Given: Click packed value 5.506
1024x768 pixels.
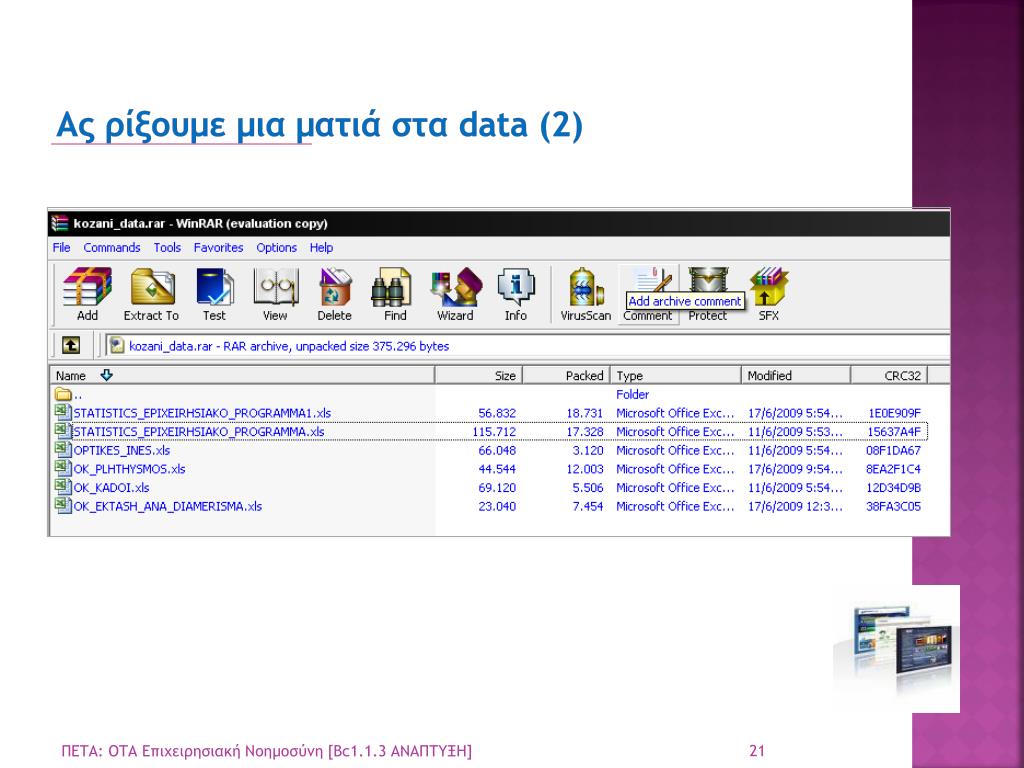Looking at the screenshot, I should click(x=588, y=488).
